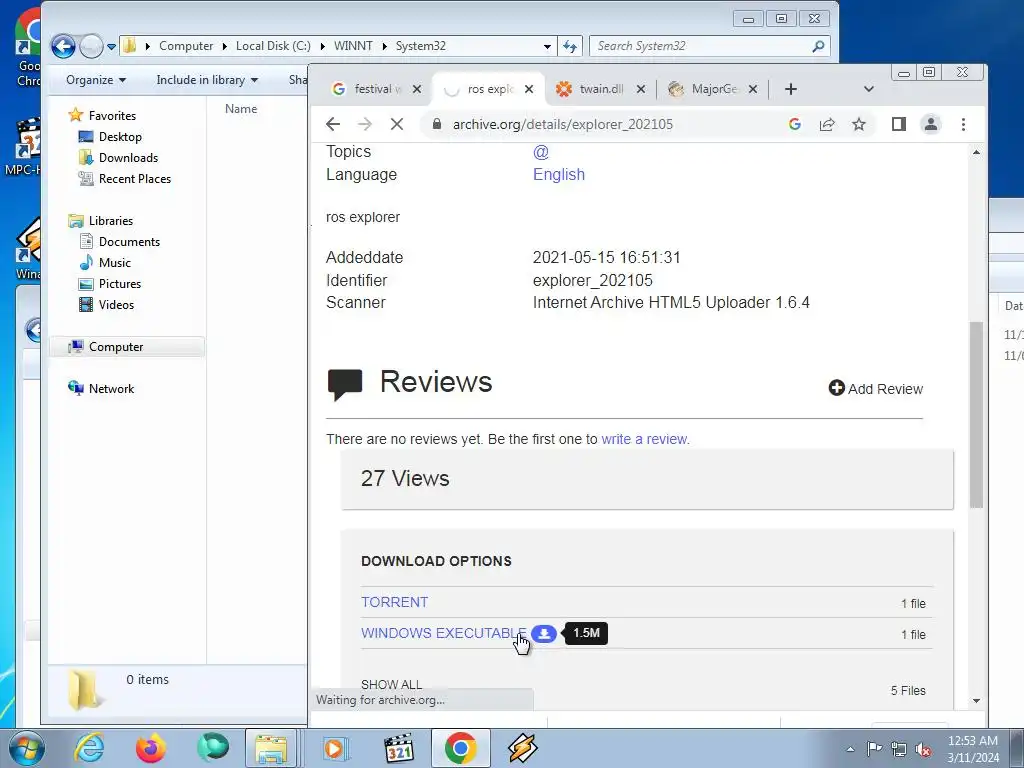
Task: Expand Chrome tab search chevron
Action: click(869, 89)
